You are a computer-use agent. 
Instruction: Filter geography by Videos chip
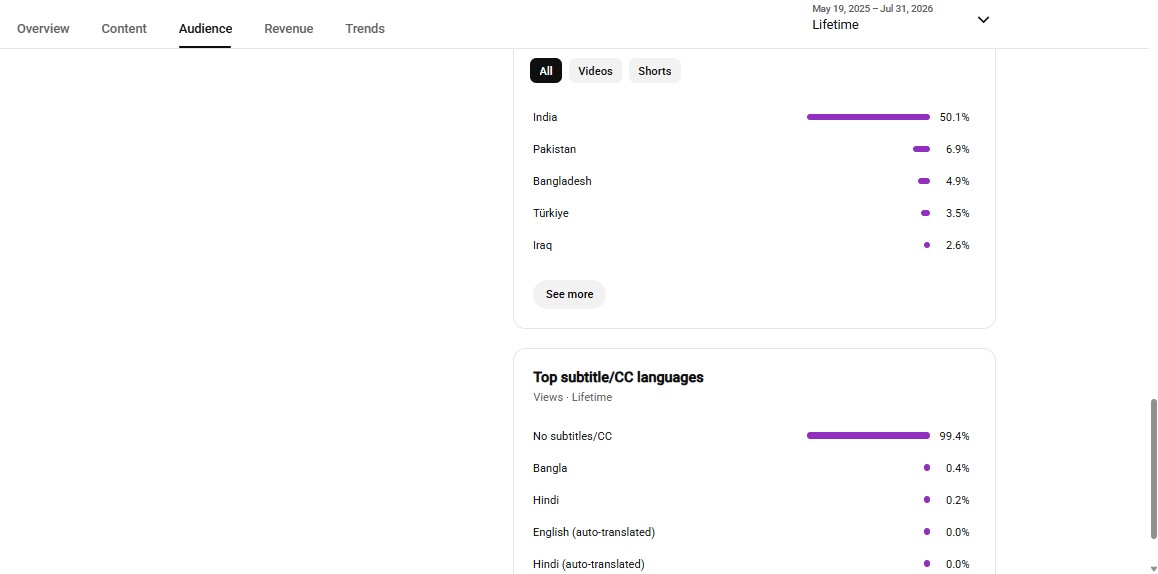[x=595, y=71]
